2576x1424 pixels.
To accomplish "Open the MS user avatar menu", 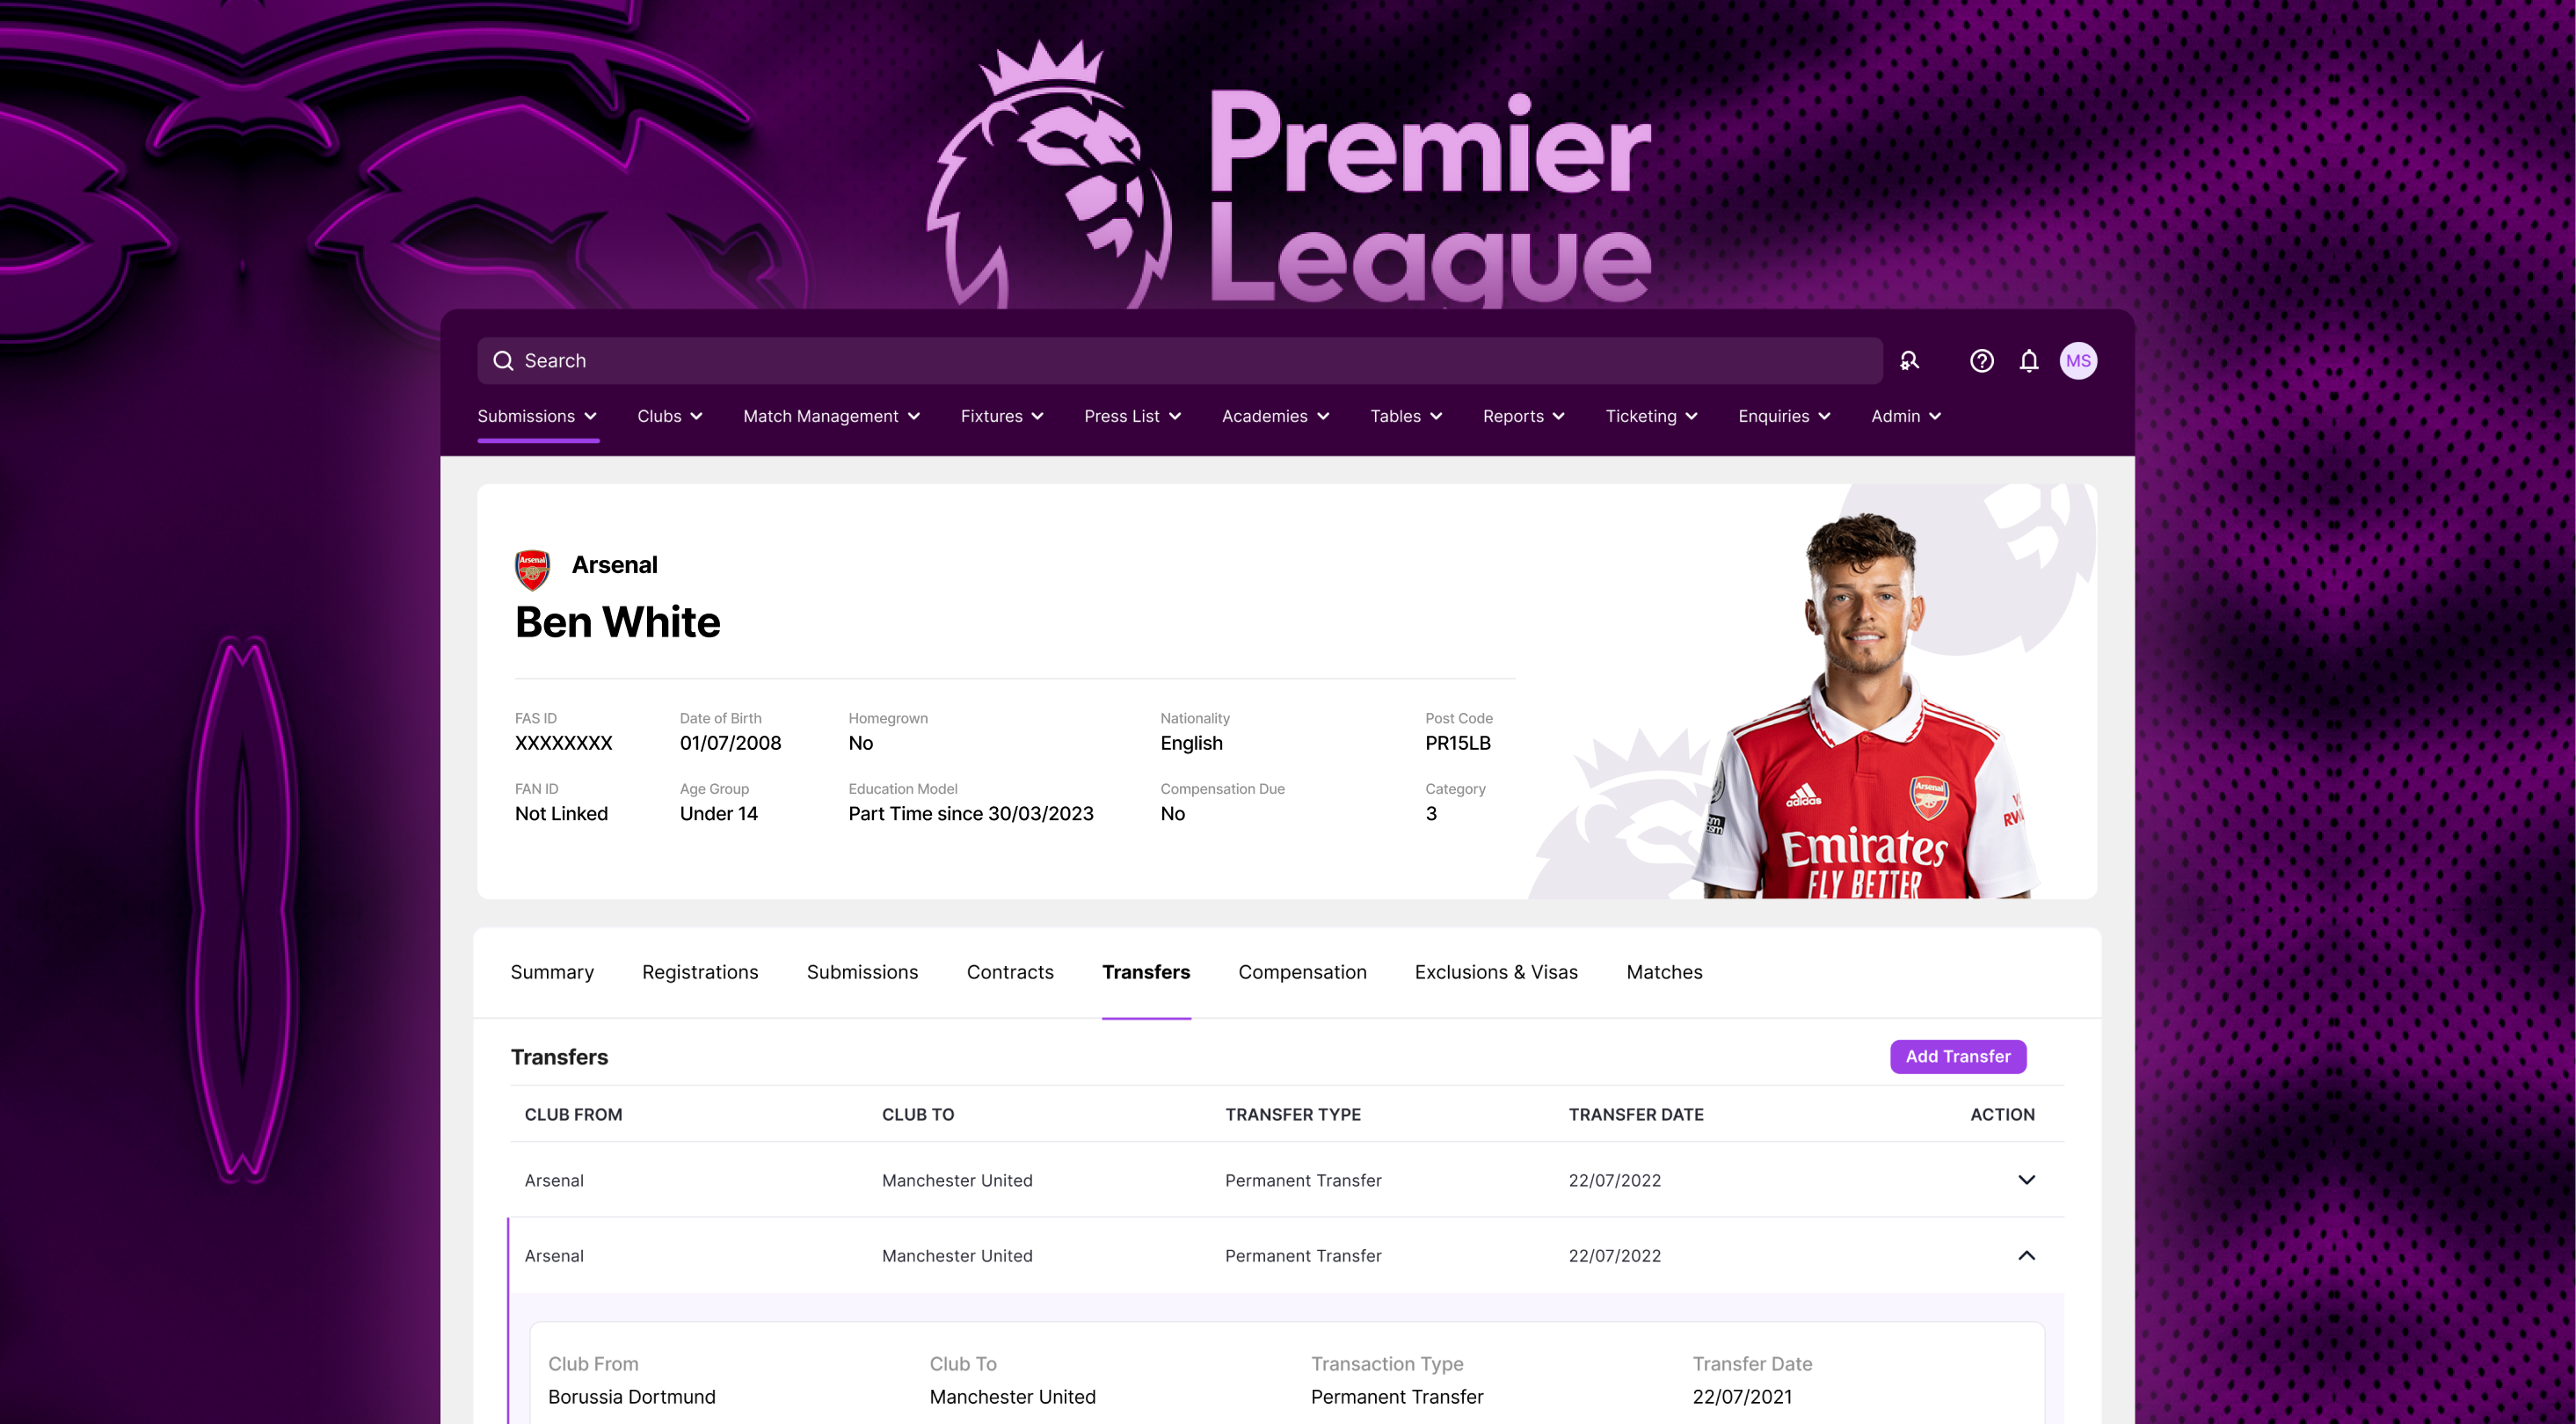I will click(x=2078, y=361).
